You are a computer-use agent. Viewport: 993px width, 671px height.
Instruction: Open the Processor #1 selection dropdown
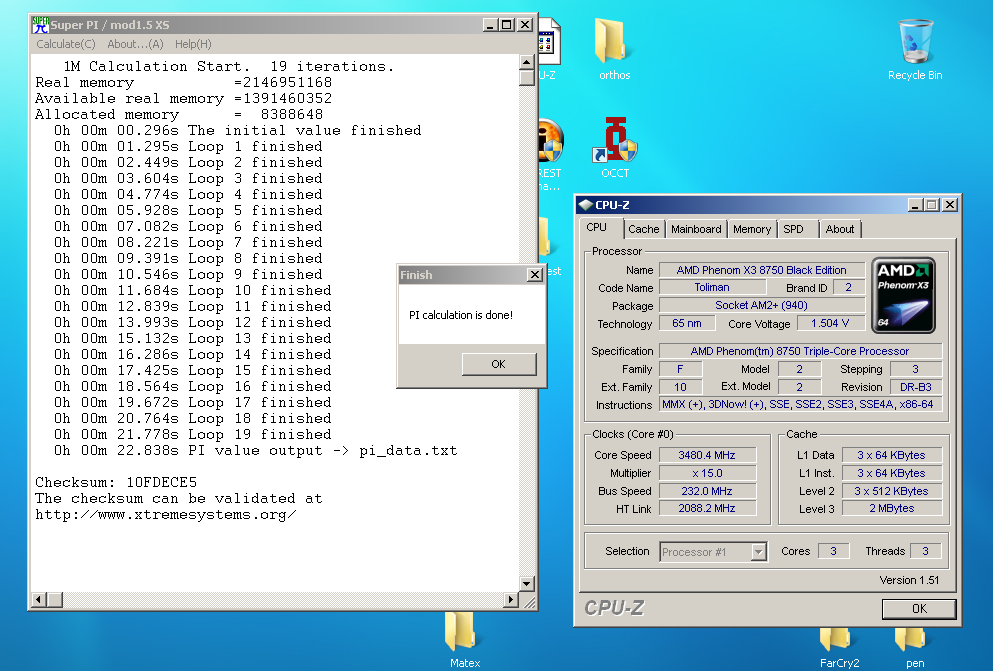pos(713,552)
